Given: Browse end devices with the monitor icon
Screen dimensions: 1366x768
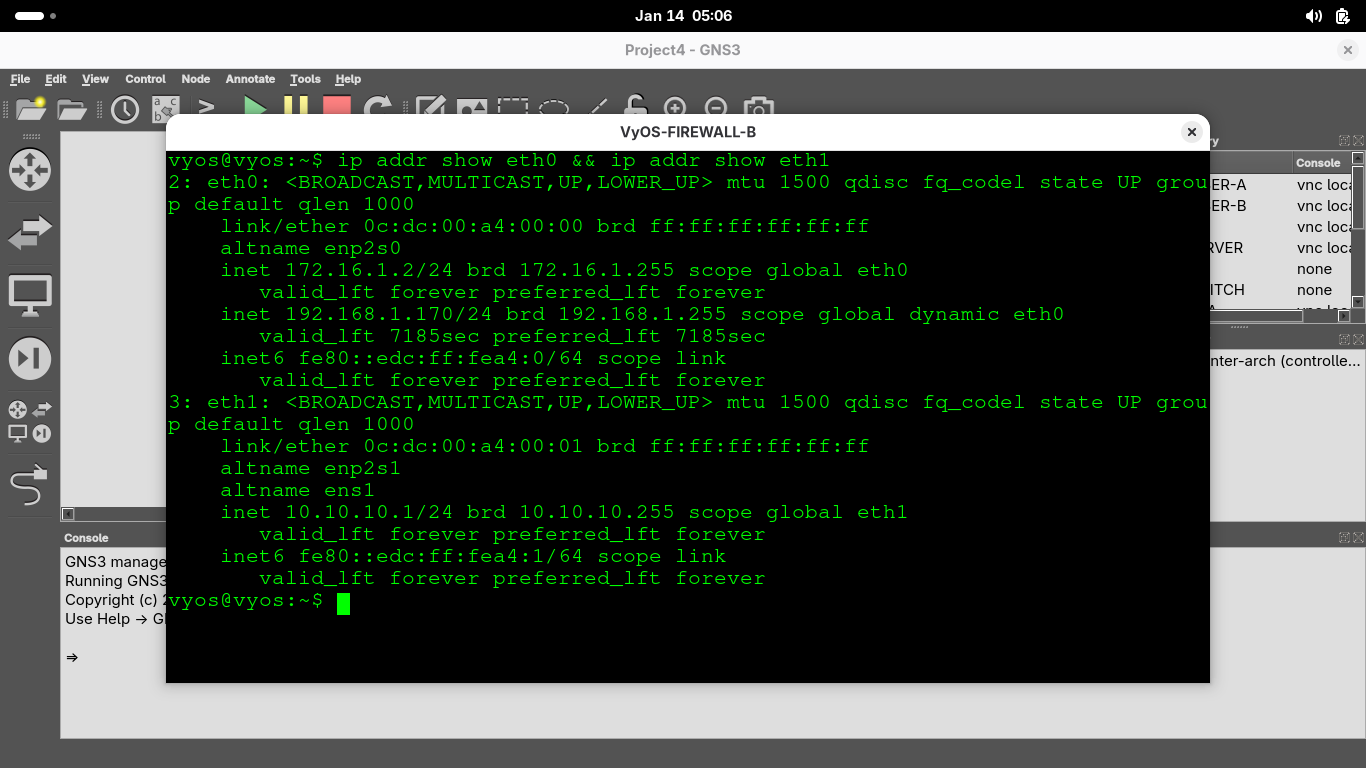Looking at the screenshot, I should [29, 296].
